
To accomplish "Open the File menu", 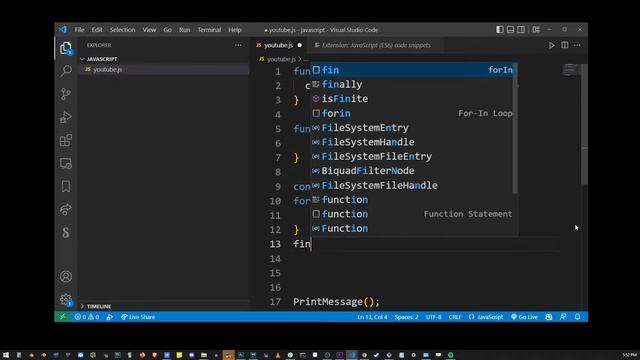I will click(x=79, y=30).
